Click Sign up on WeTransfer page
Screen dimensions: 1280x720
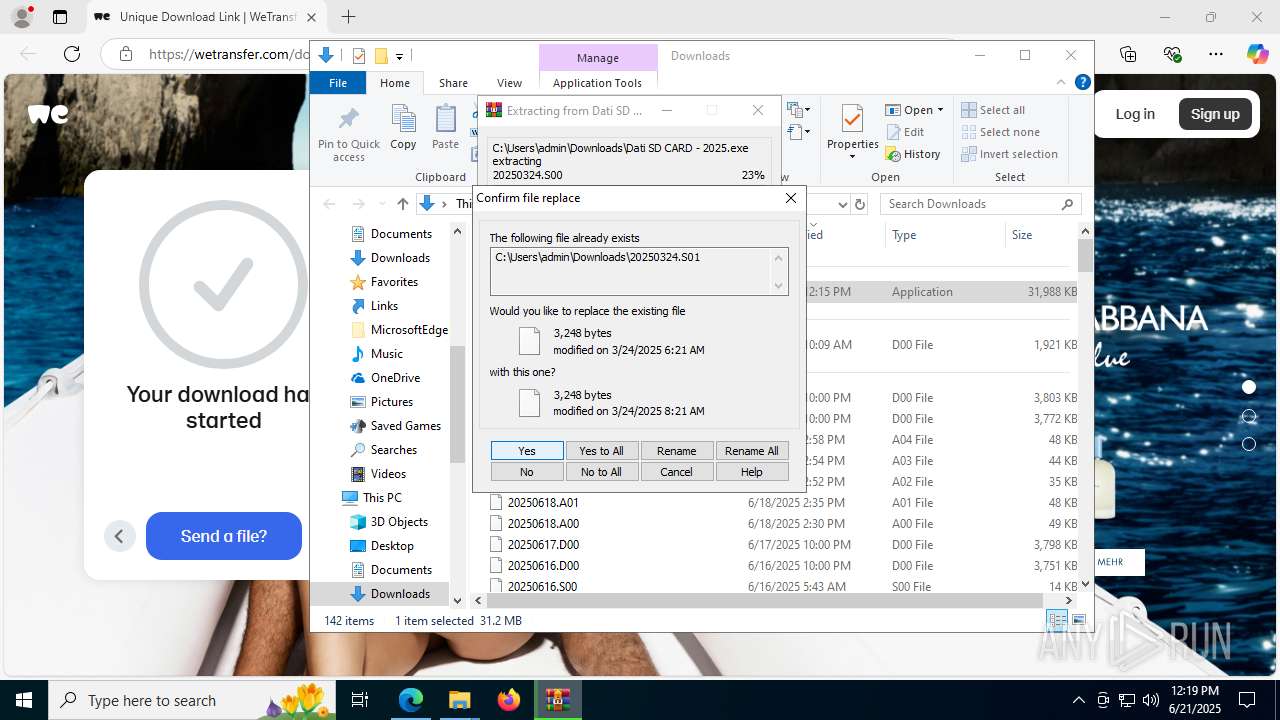click(x=1215, y=114)
